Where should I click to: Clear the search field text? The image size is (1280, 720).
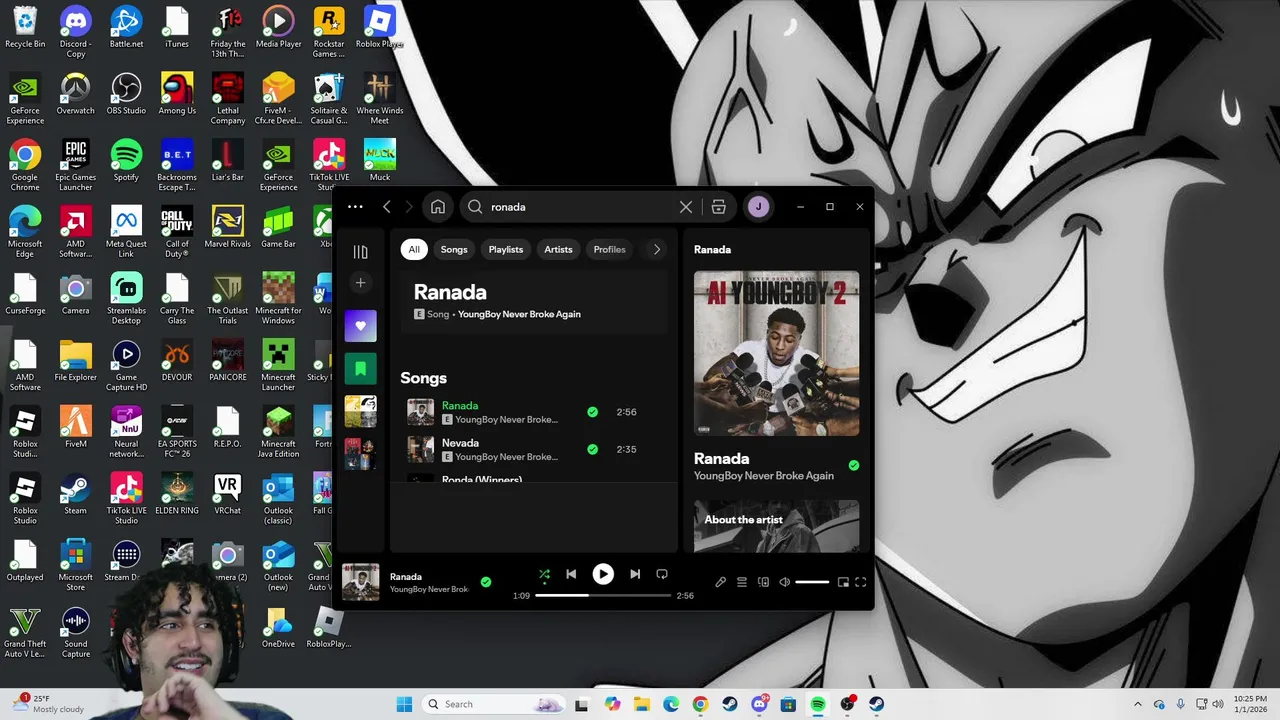[x=686, y=207]
